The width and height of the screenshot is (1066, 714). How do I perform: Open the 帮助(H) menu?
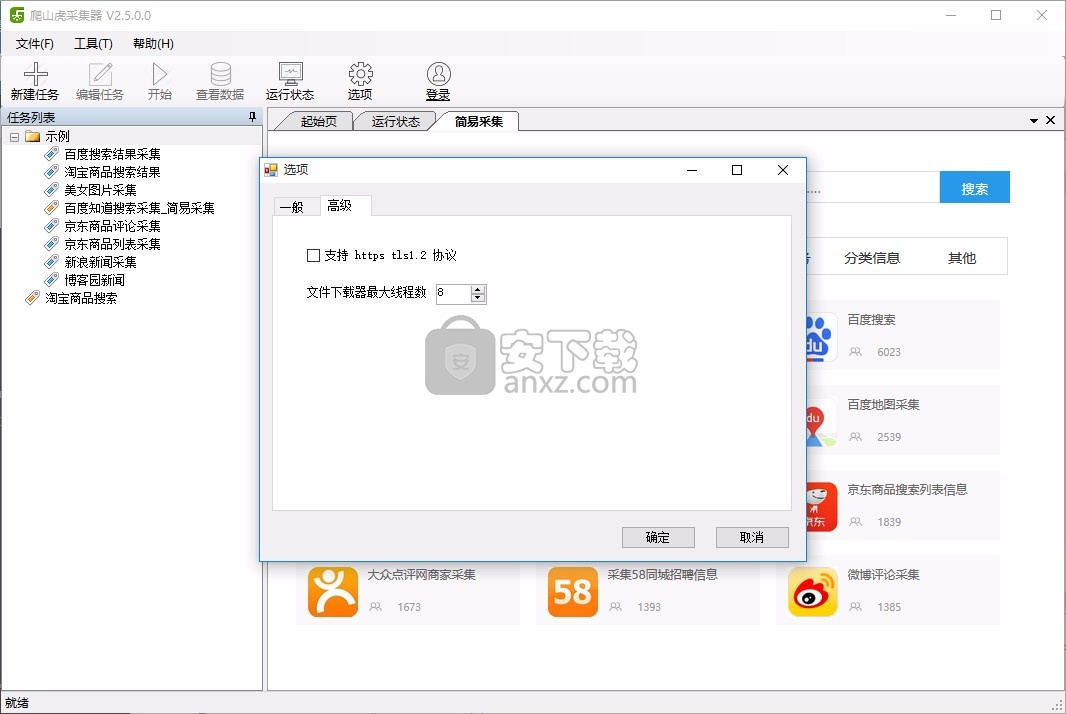pyautogui.click(x=153, y=44)
